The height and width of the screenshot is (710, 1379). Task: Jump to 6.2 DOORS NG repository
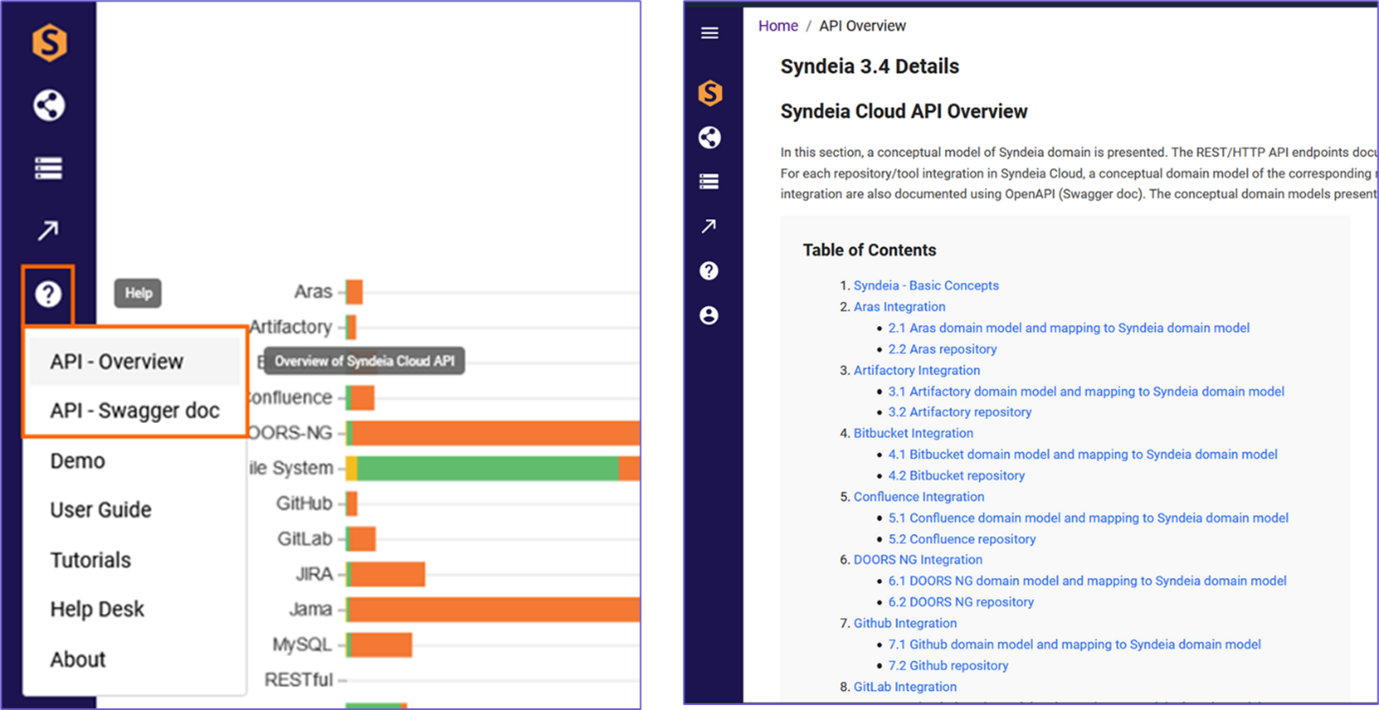(961, 602)
